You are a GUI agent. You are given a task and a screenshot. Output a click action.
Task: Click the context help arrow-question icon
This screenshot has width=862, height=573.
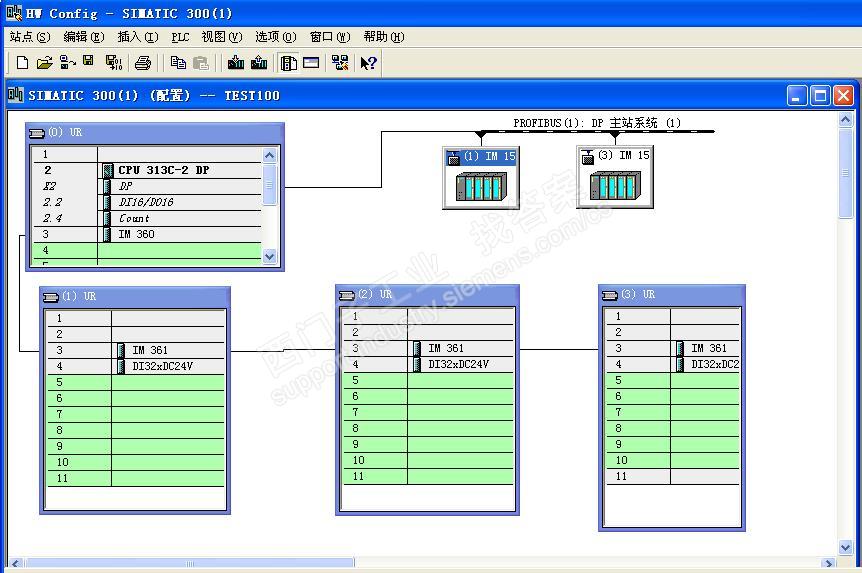(368, 63)
